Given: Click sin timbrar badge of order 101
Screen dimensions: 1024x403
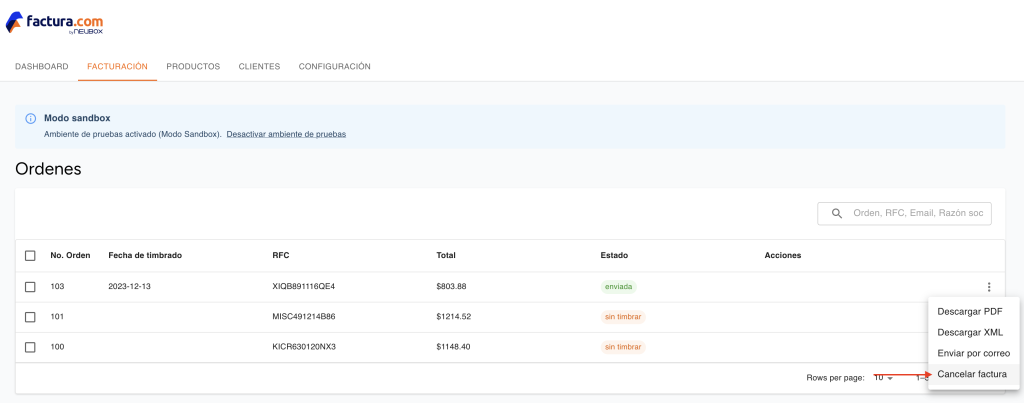Looking at the screenshot, I should [x=623, y=317].
